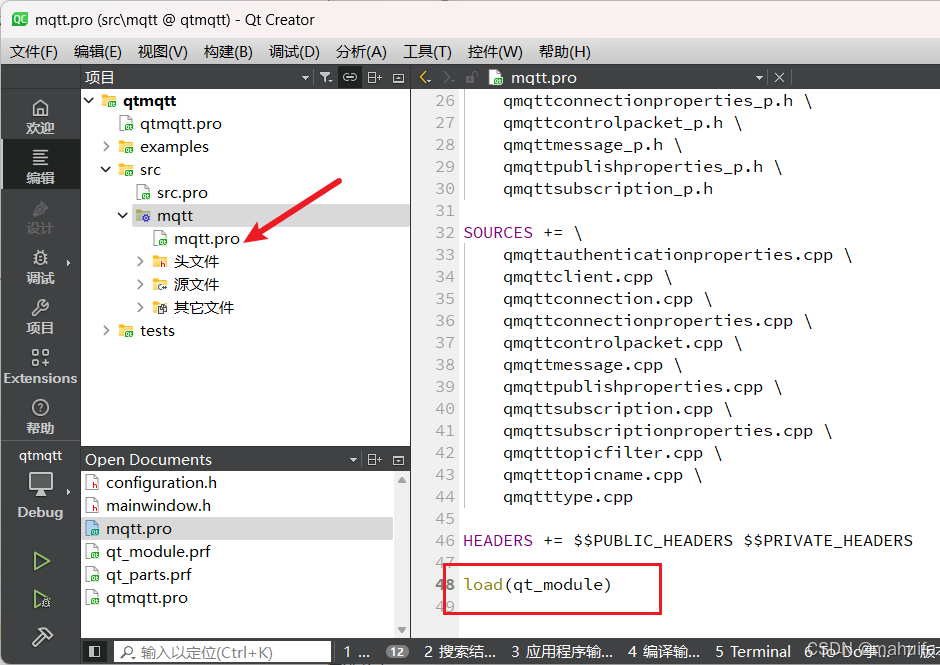This screenshot has width=940, height=665.
Task: Start debugging with the Run-with-bug button
Action: point(41,599)
